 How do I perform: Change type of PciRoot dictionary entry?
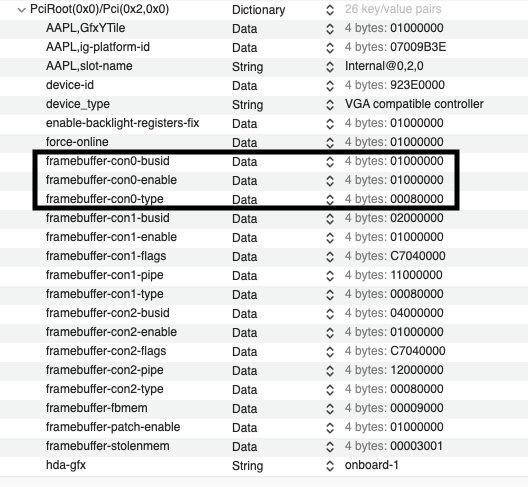click(x=330, y=10)
